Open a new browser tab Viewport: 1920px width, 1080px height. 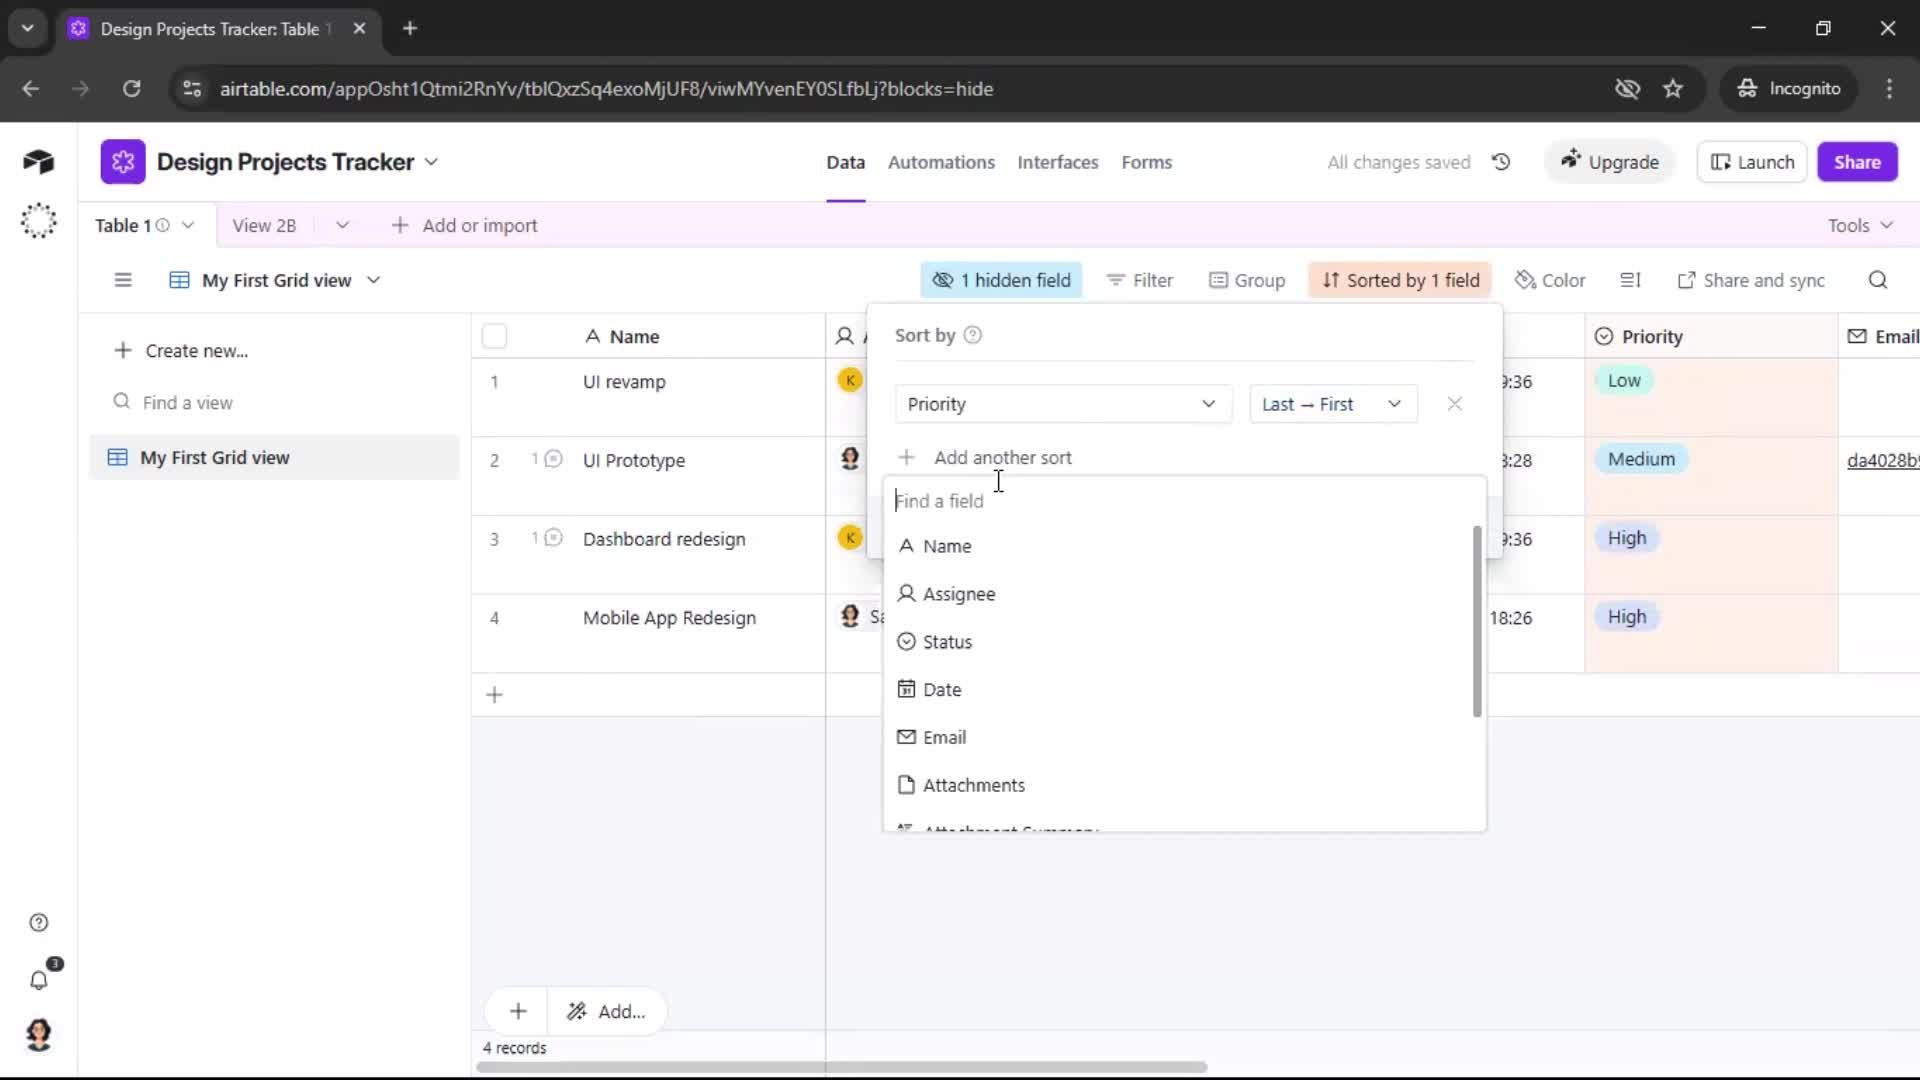(x=410, y=29)
